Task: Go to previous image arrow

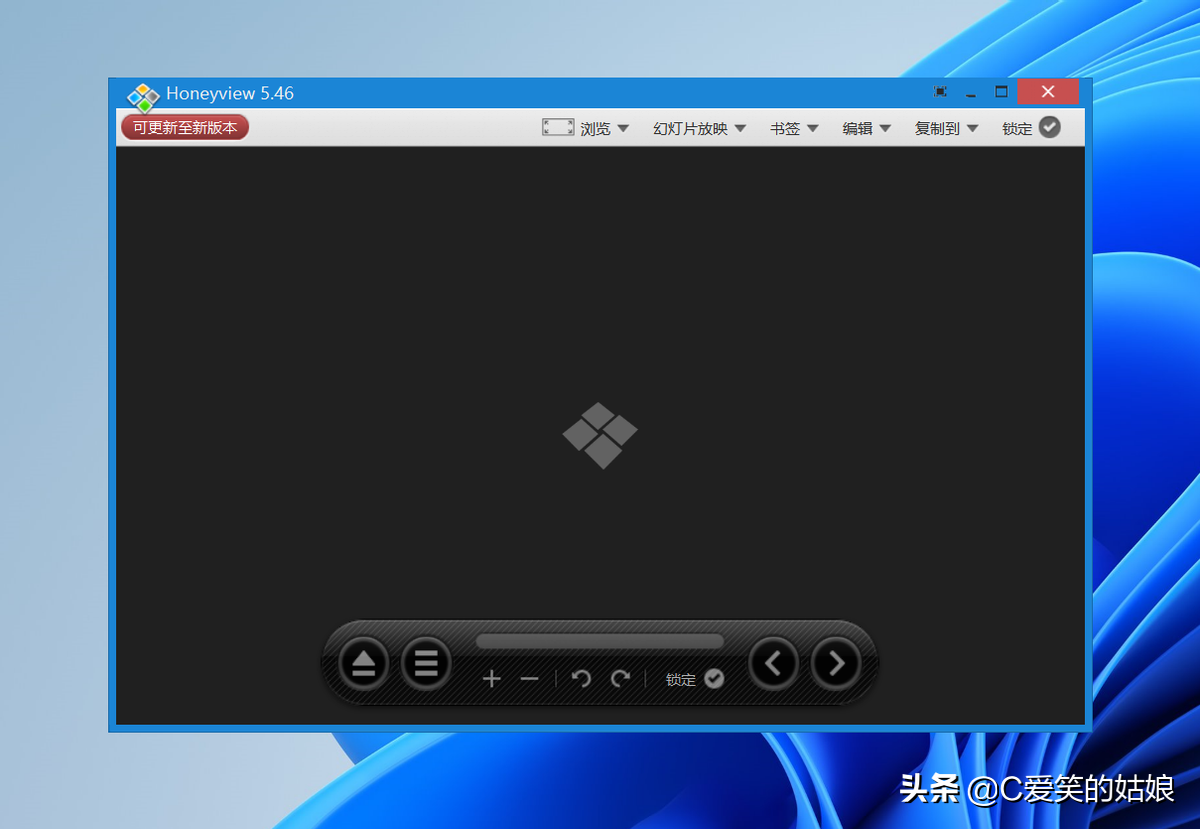Action: point(774,663)
